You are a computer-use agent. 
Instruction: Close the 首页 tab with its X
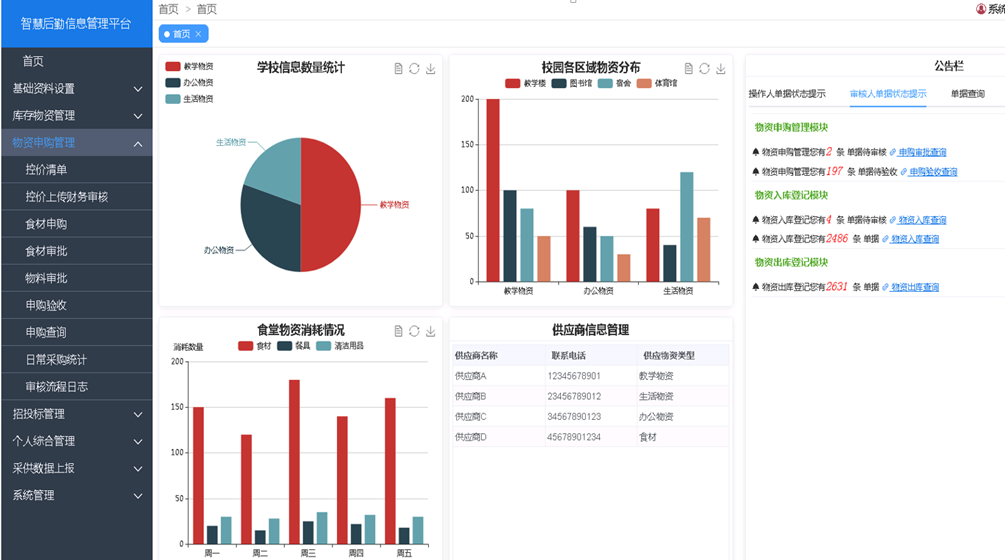click(x=198, y=34)
